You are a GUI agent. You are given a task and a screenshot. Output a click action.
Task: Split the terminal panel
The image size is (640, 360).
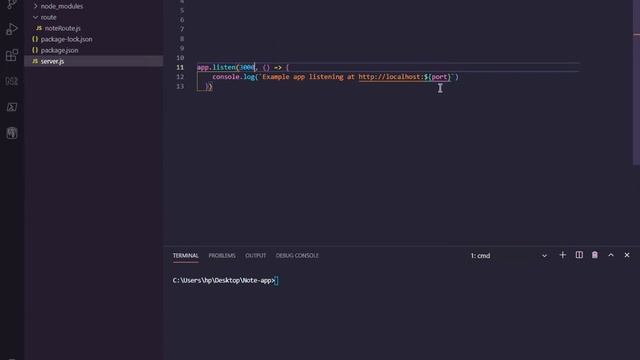tap(579, 255)
